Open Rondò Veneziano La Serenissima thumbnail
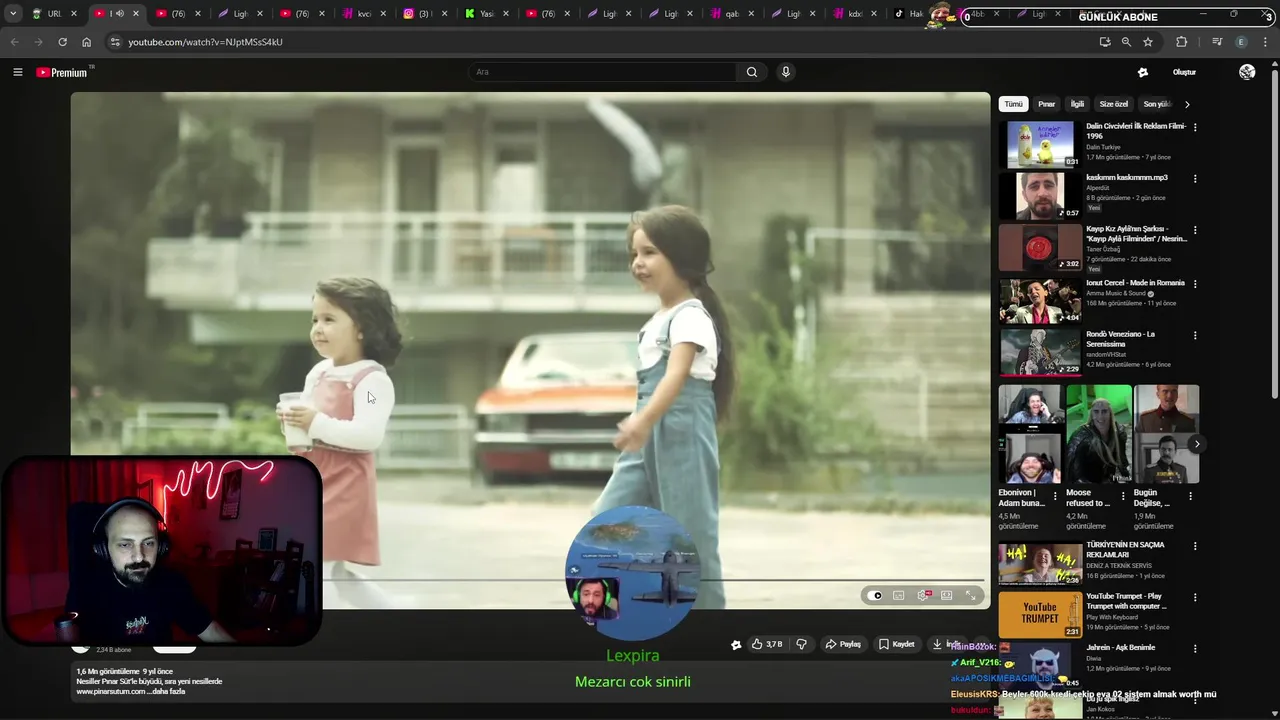Screen dimensions: 1280x720 pos(1040,353)
